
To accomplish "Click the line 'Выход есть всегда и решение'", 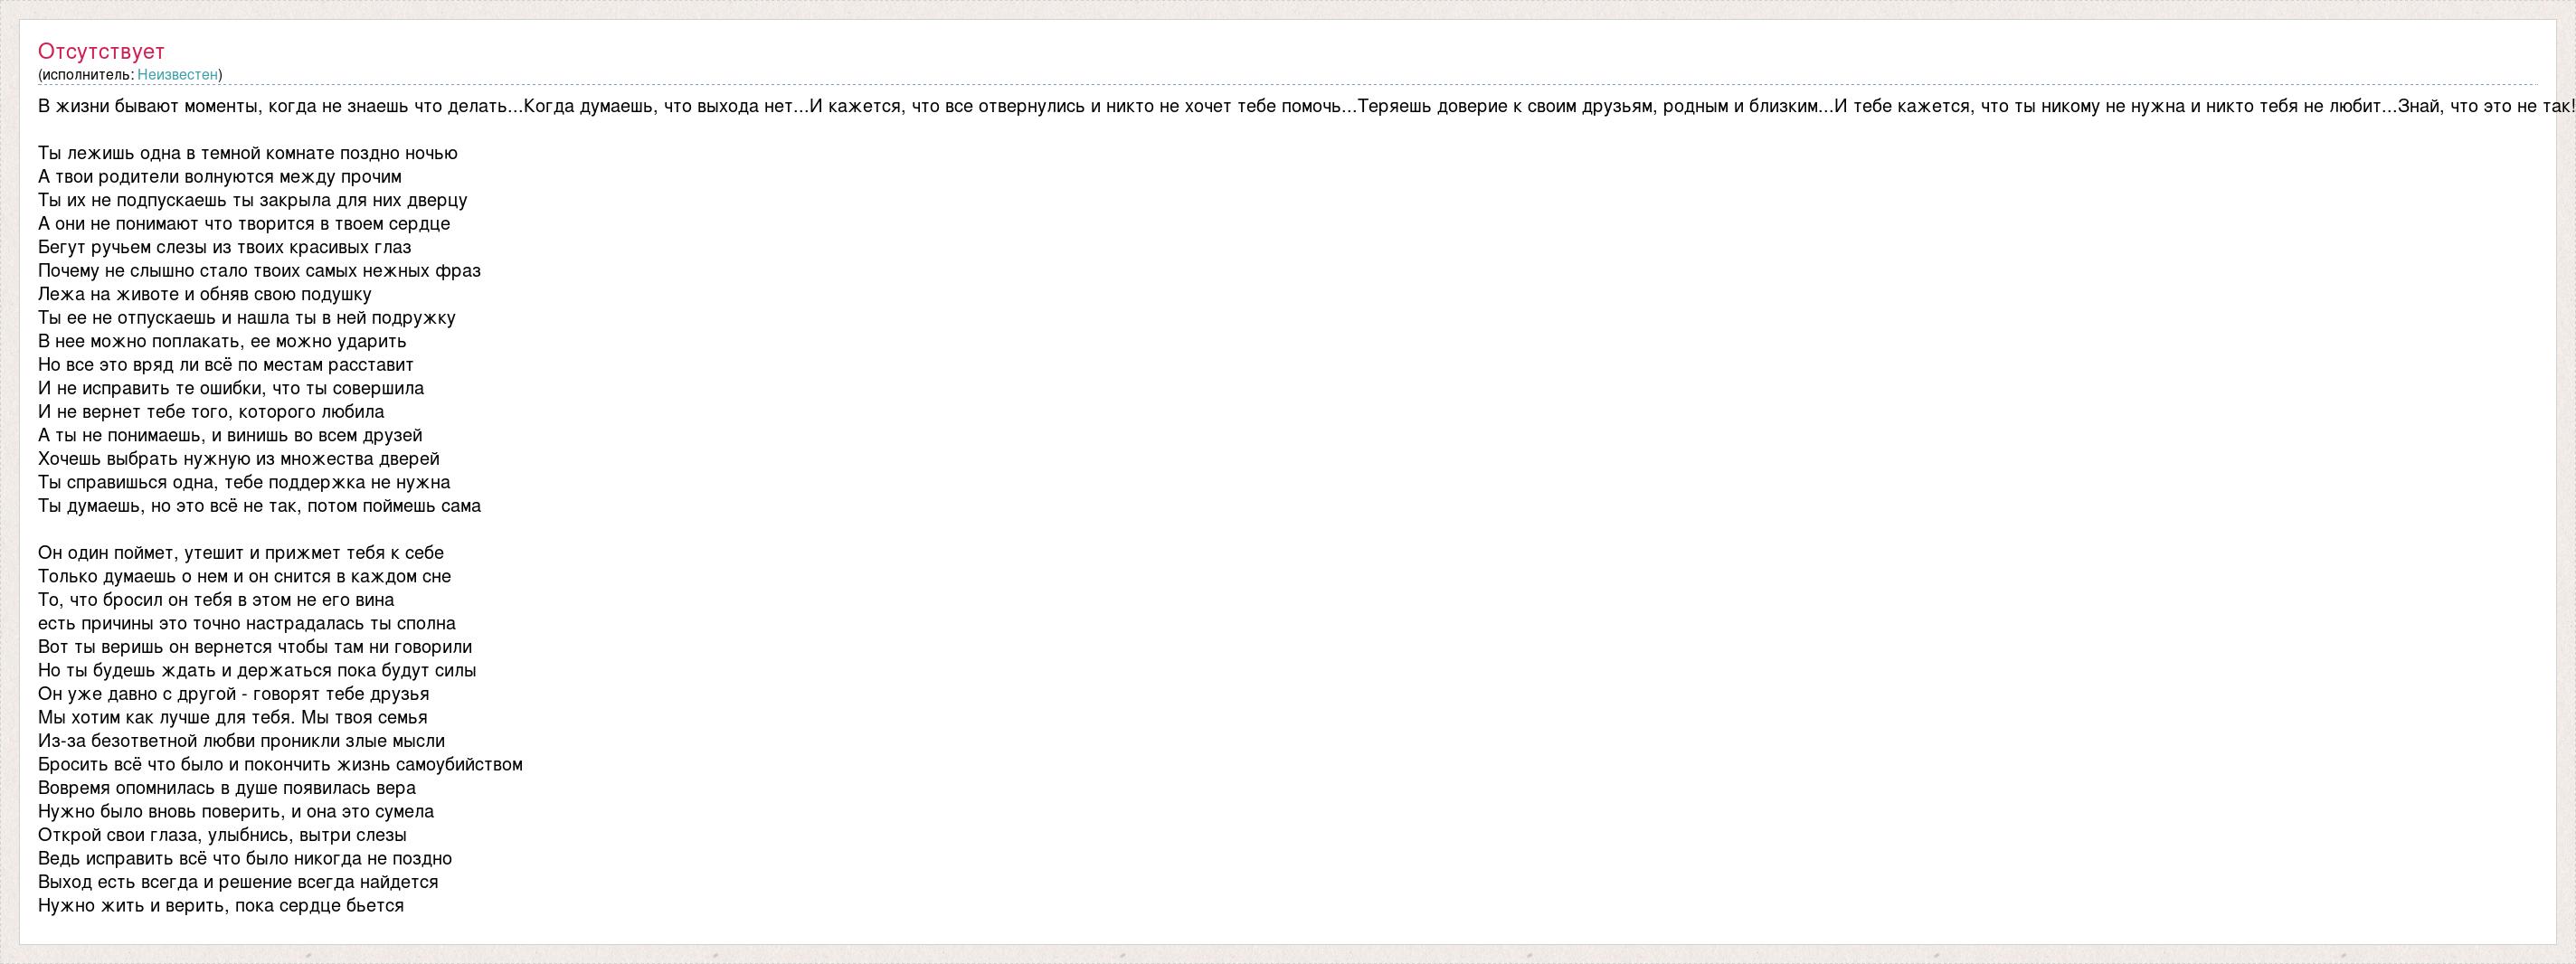I will tap(238, 882).
